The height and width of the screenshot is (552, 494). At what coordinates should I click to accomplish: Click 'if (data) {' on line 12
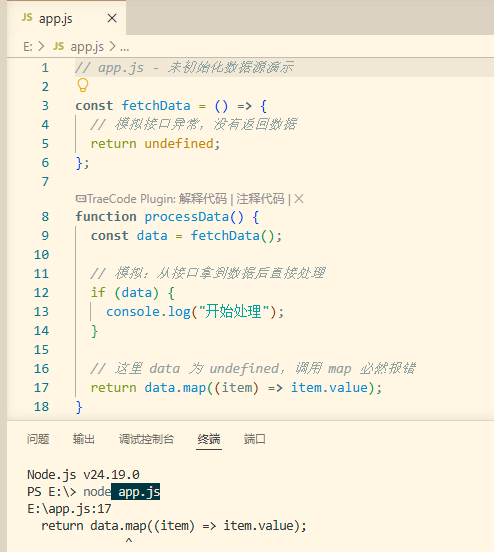[x=133, y=293]
